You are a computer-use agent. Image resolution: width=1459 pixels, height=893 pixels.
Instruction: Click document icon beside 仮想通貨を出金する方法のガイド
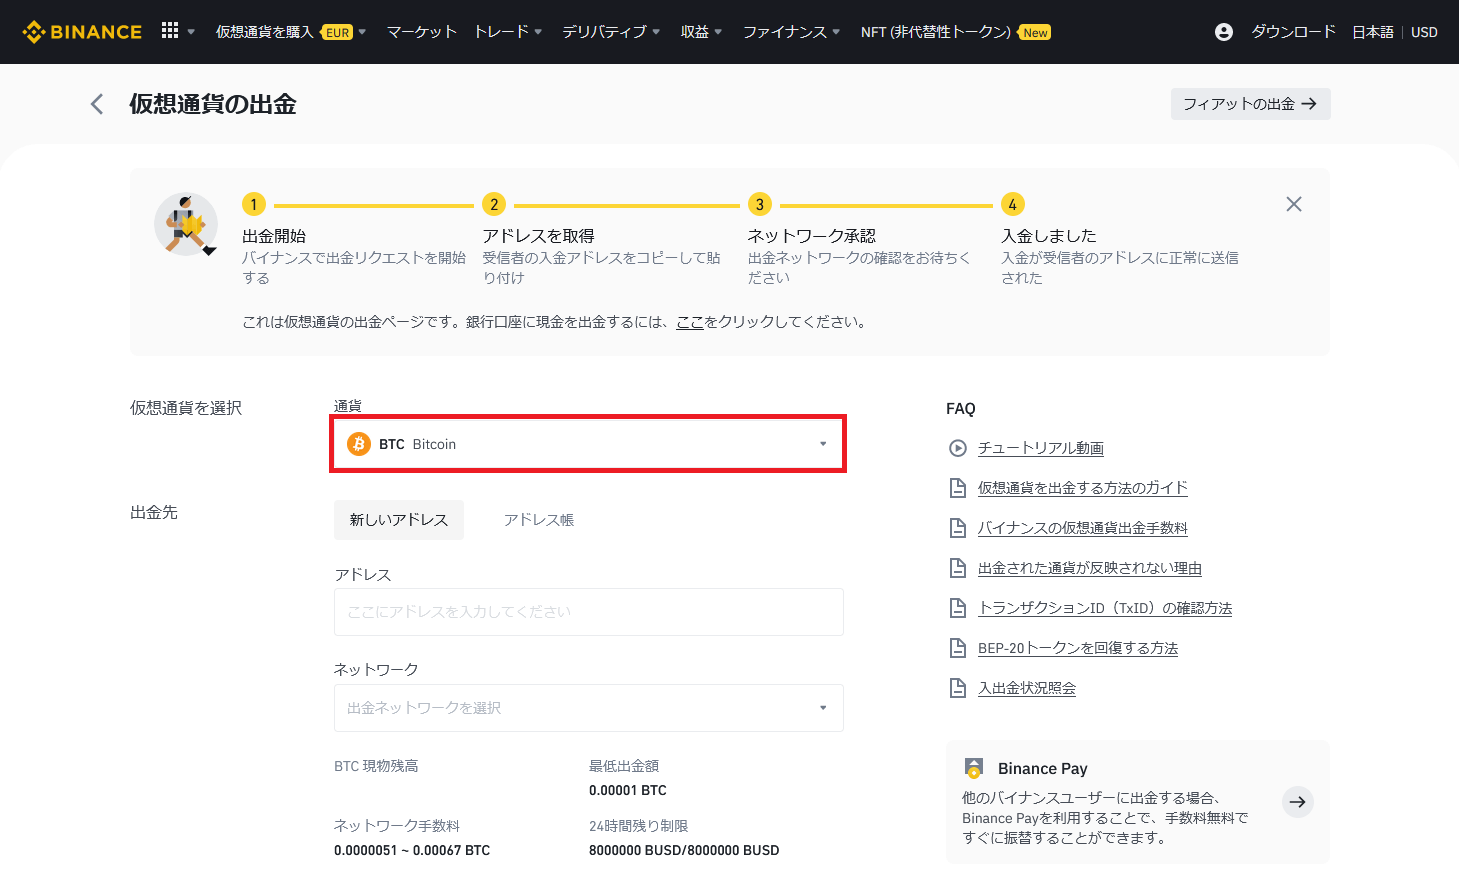tap(957, 488)
